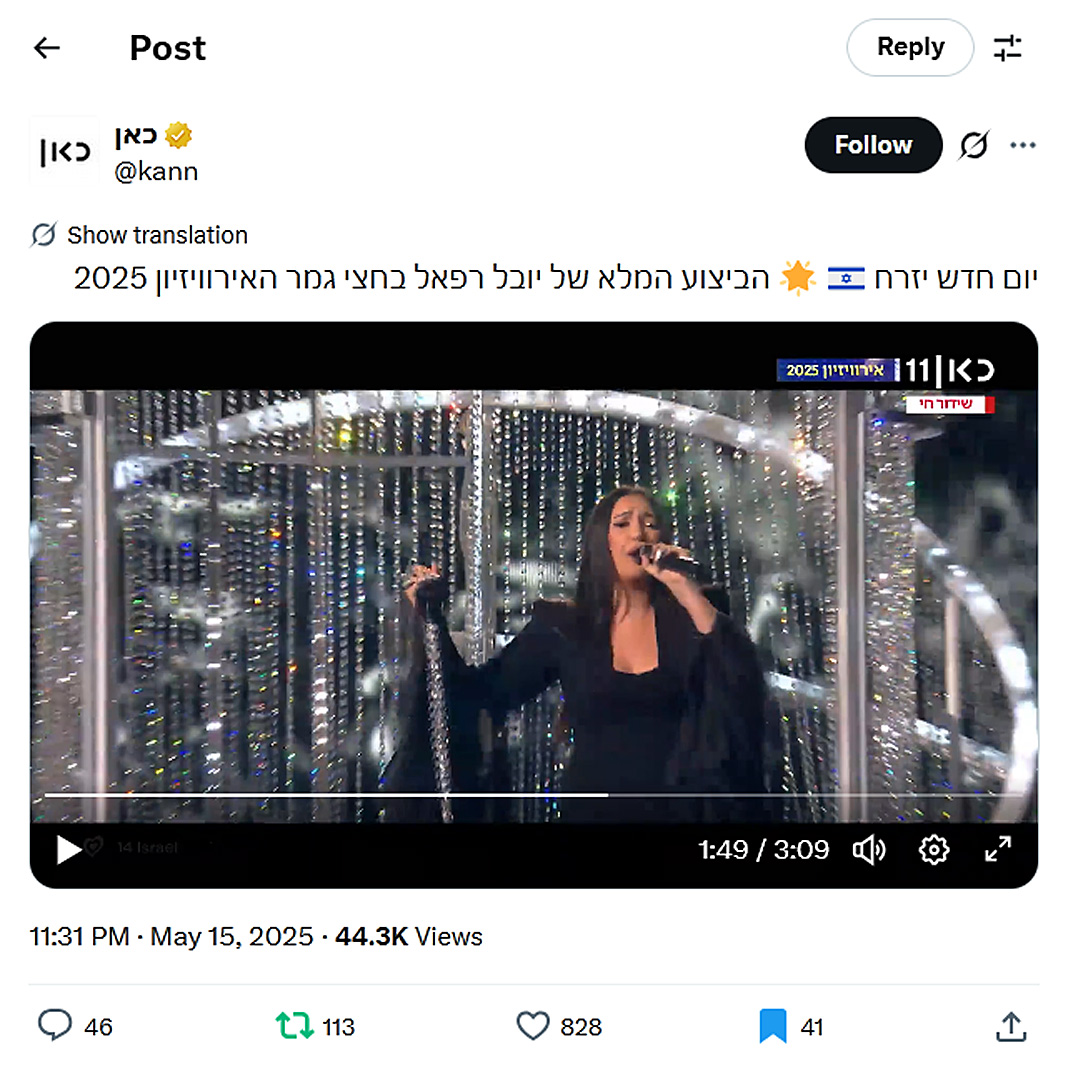1068x1067 pixels.
Task: Go back using the left arrow
Action: tap(47, 48)
